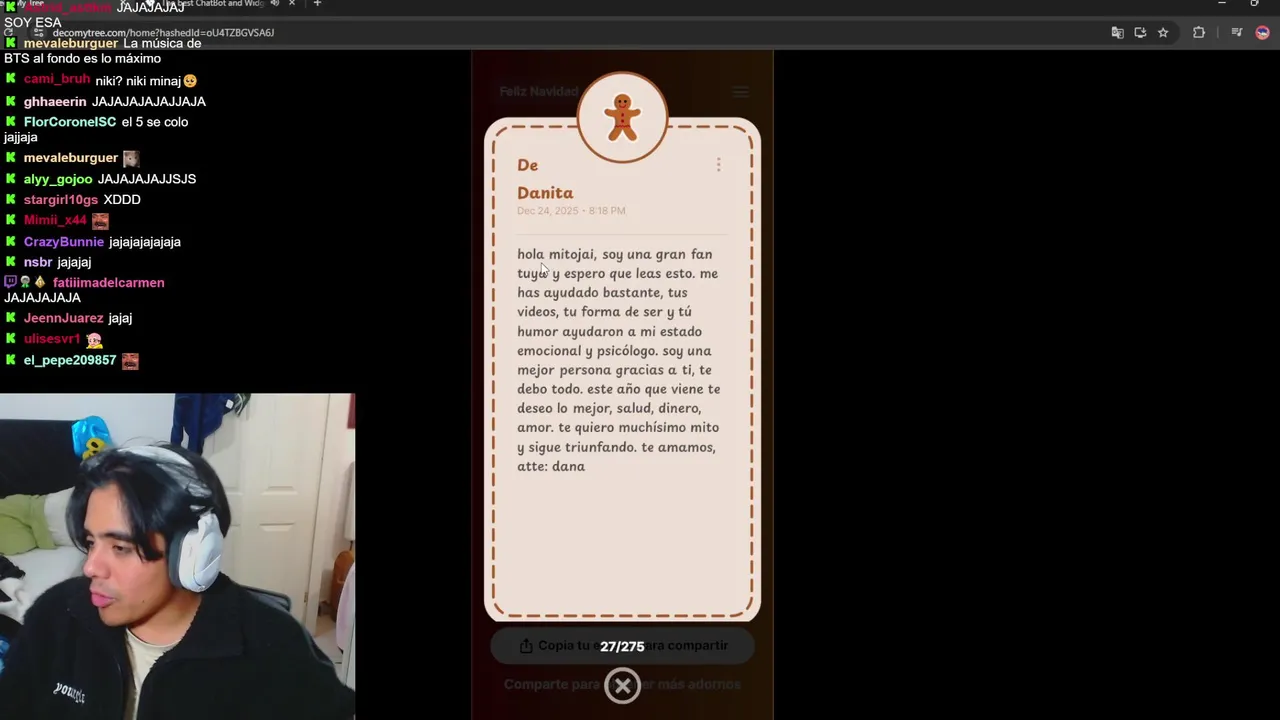The height and width of the screenshot is (720, 1280).
Task: Click chat username FlorCoronelSC
Action: click(x=70, y=122)
